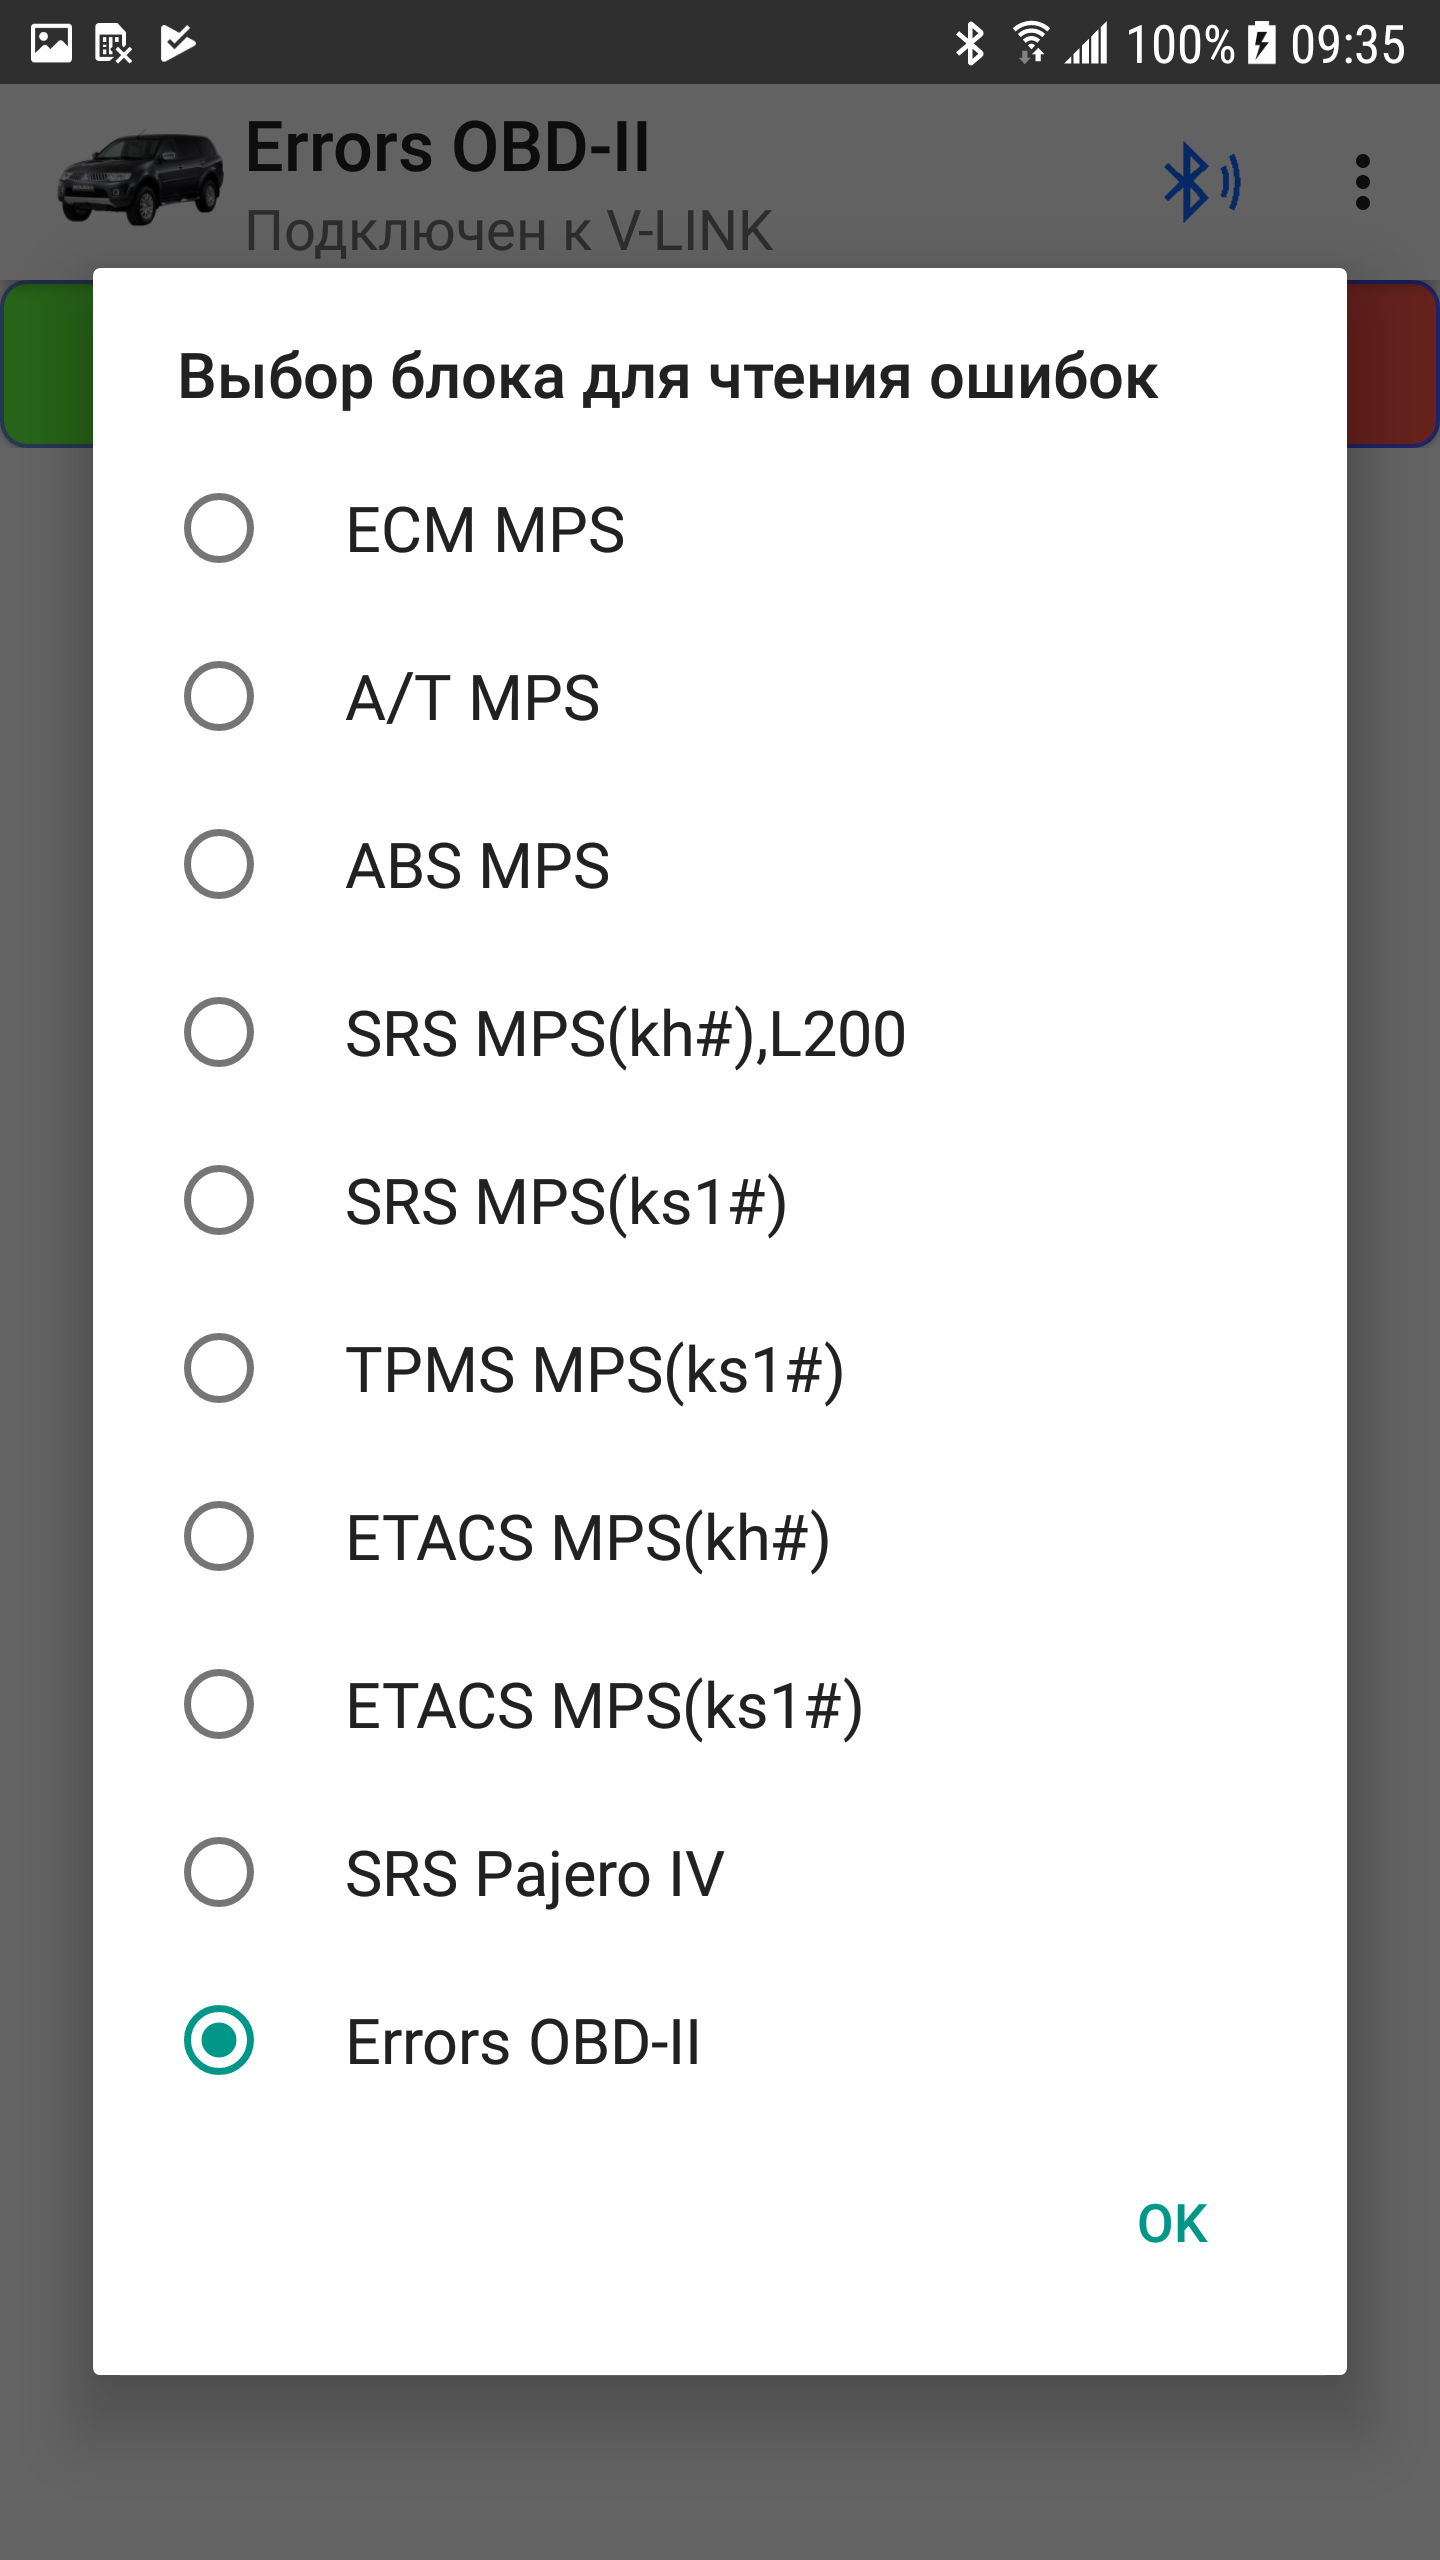Select ETACS MPS(ks1#) block

(219, 1705)
